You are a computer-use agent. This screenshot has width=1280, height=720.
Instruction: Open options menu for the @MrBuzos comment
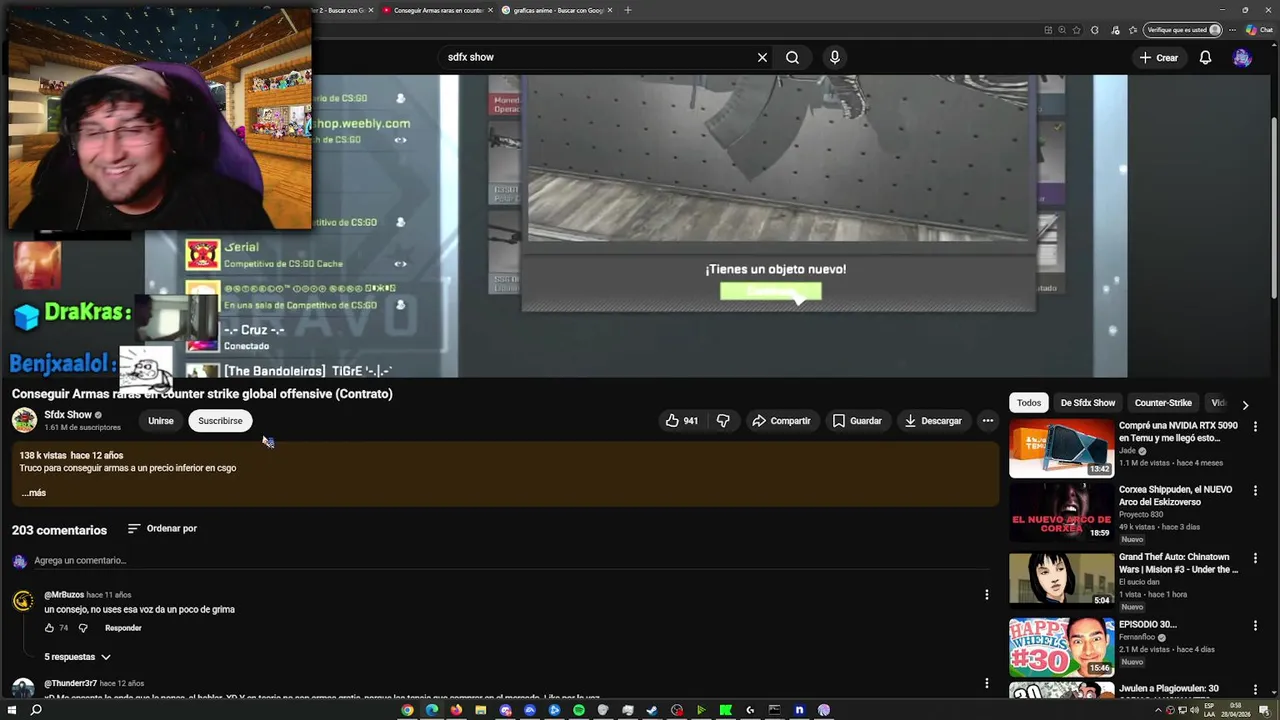pyautogui.click(x=987, y=595)
